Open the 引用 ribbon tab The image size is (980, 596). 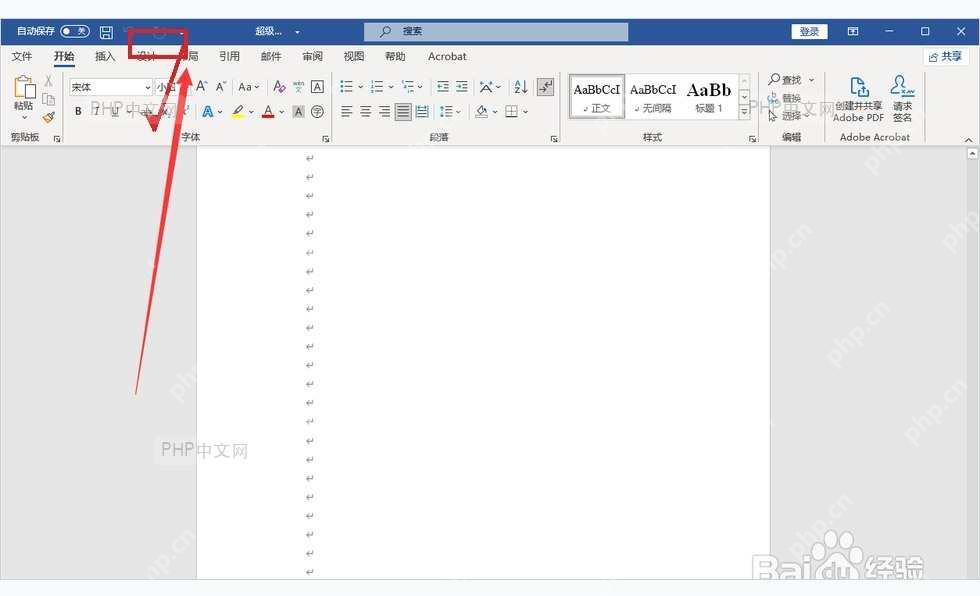[229, 56]
